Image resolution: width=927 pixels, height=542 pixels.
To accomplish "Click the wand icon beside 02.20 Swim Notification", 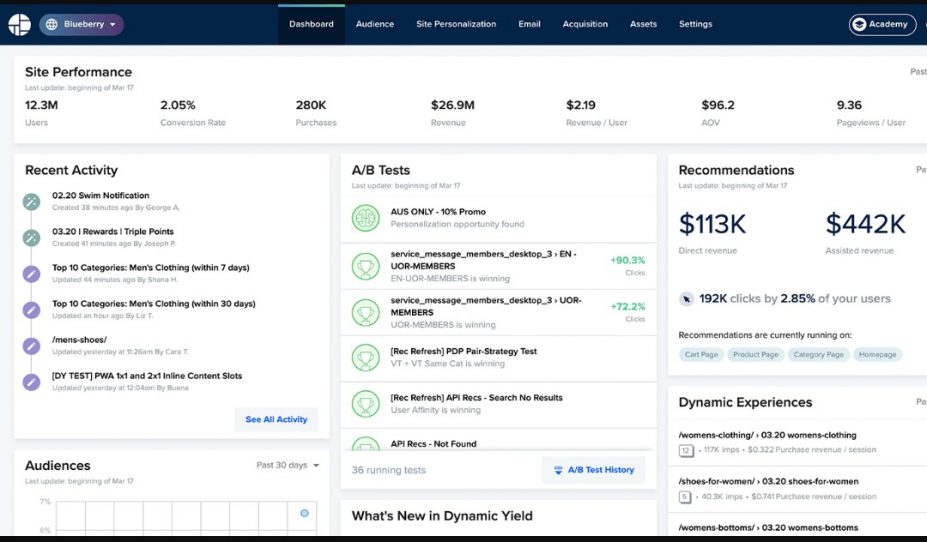I will [32, 202].
